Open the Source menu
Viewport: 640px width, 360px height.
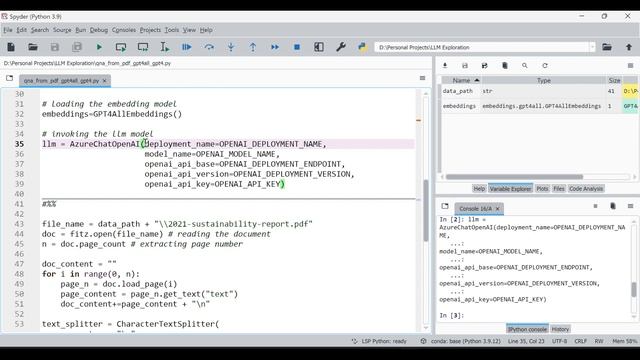click(x=62, y=30)
